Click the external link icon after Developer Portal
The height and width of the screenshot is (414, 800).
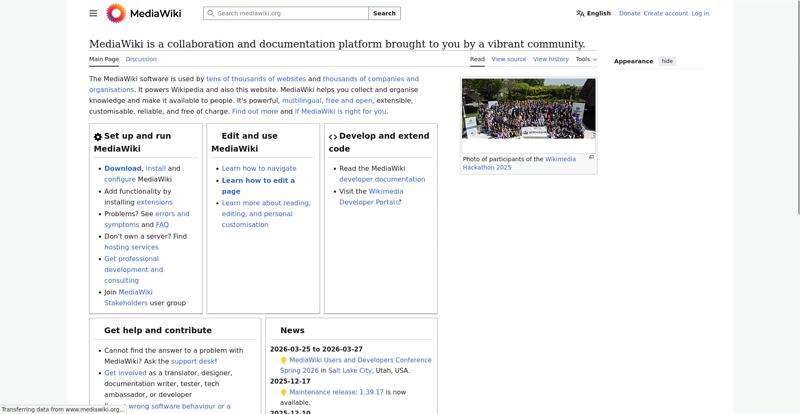(399, 202)
